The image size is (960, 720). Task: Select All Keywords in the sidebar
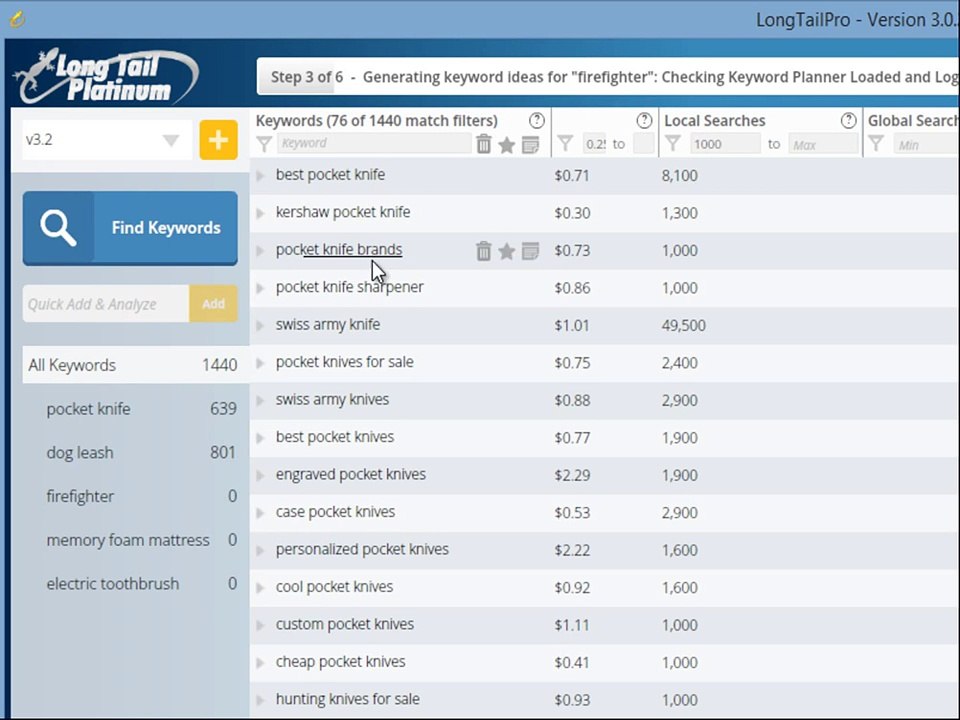[136, 365]
